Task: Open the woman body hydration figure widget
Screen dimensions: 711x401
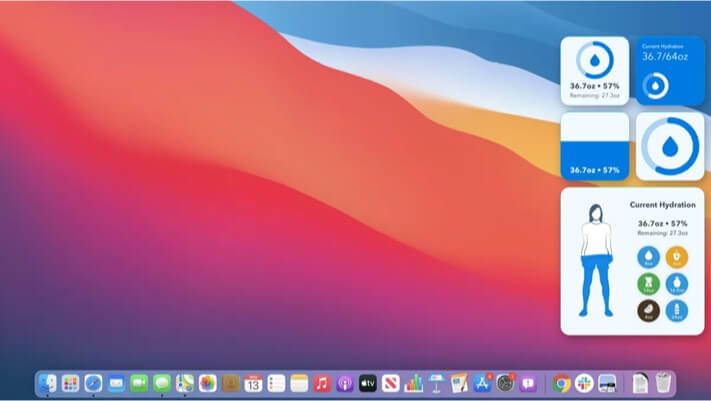Action: [633, 261]
